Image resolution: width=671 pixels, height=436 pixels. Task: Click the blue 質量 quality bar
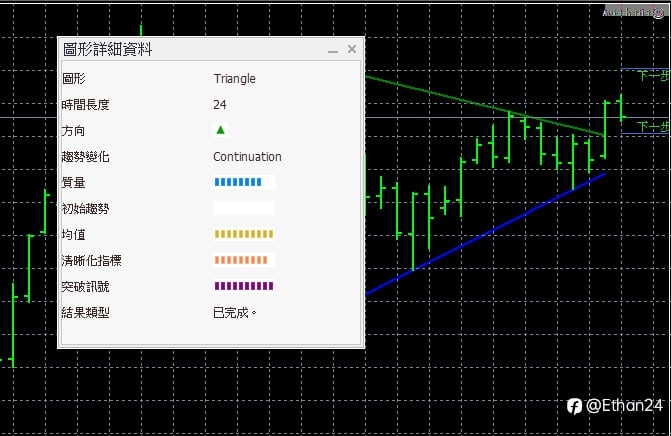click(244, 182)
